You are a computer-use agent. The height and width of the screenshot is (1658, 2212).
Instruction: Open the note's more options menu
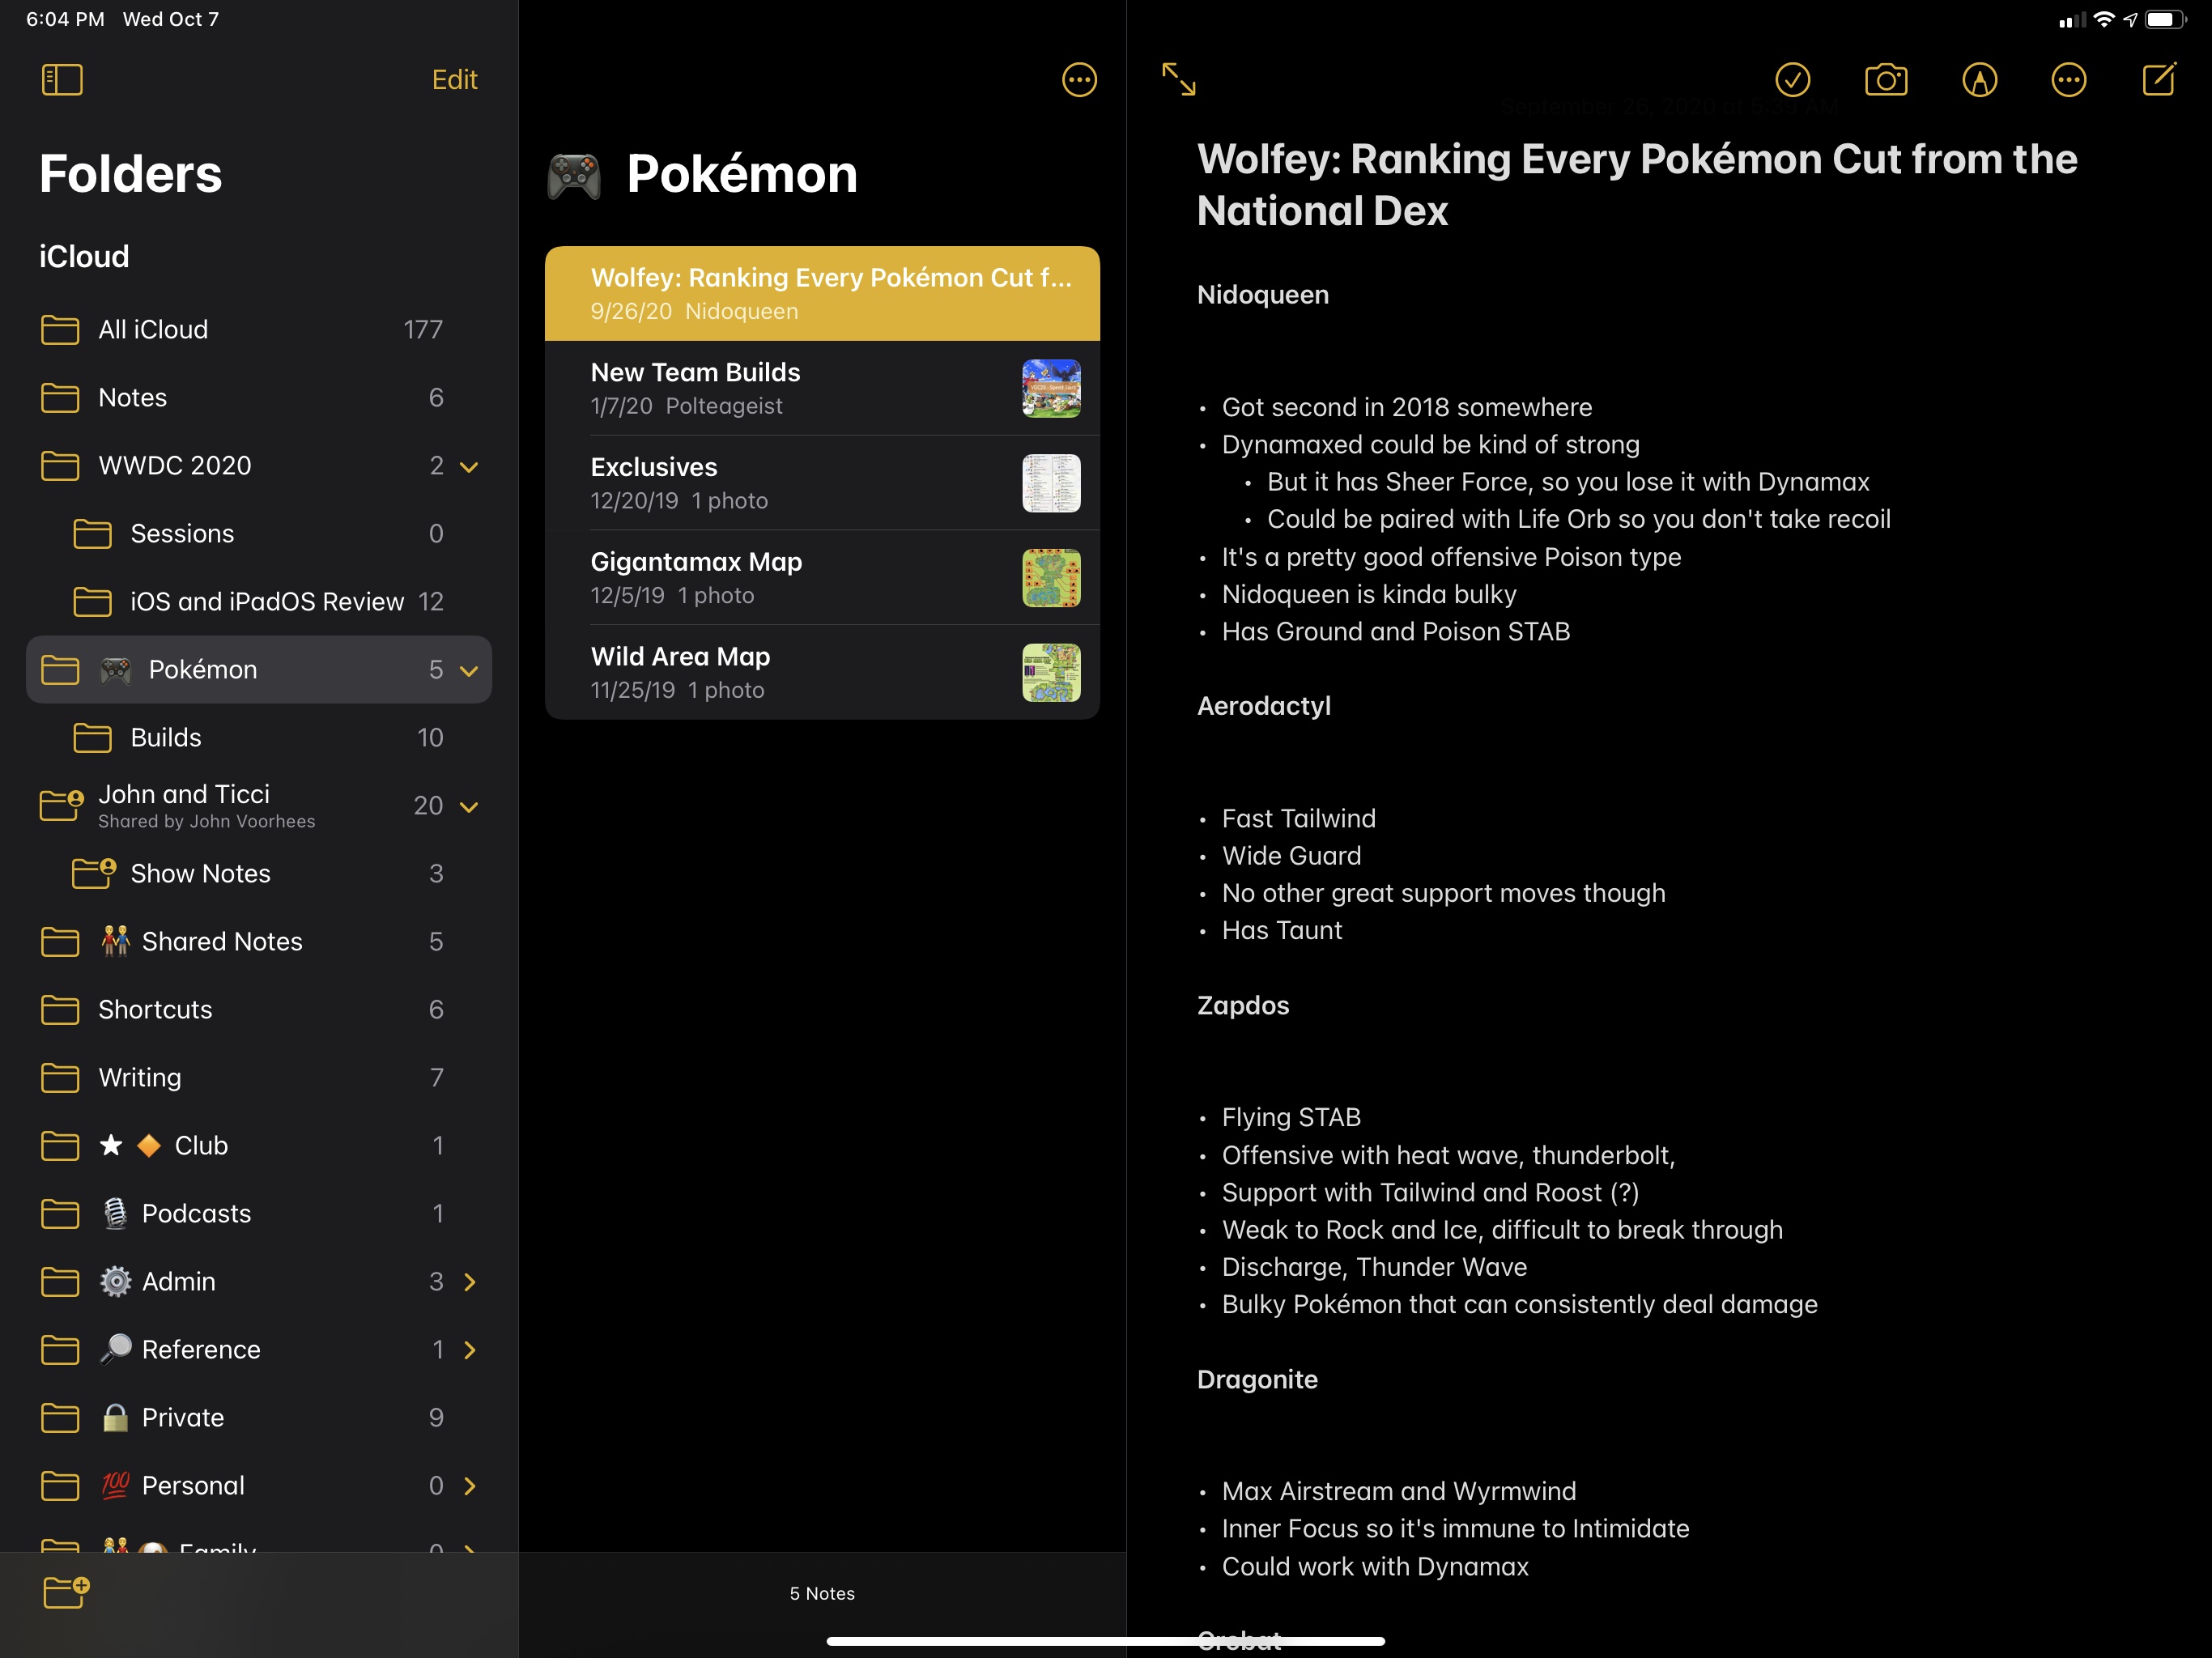pos(2068,80)
